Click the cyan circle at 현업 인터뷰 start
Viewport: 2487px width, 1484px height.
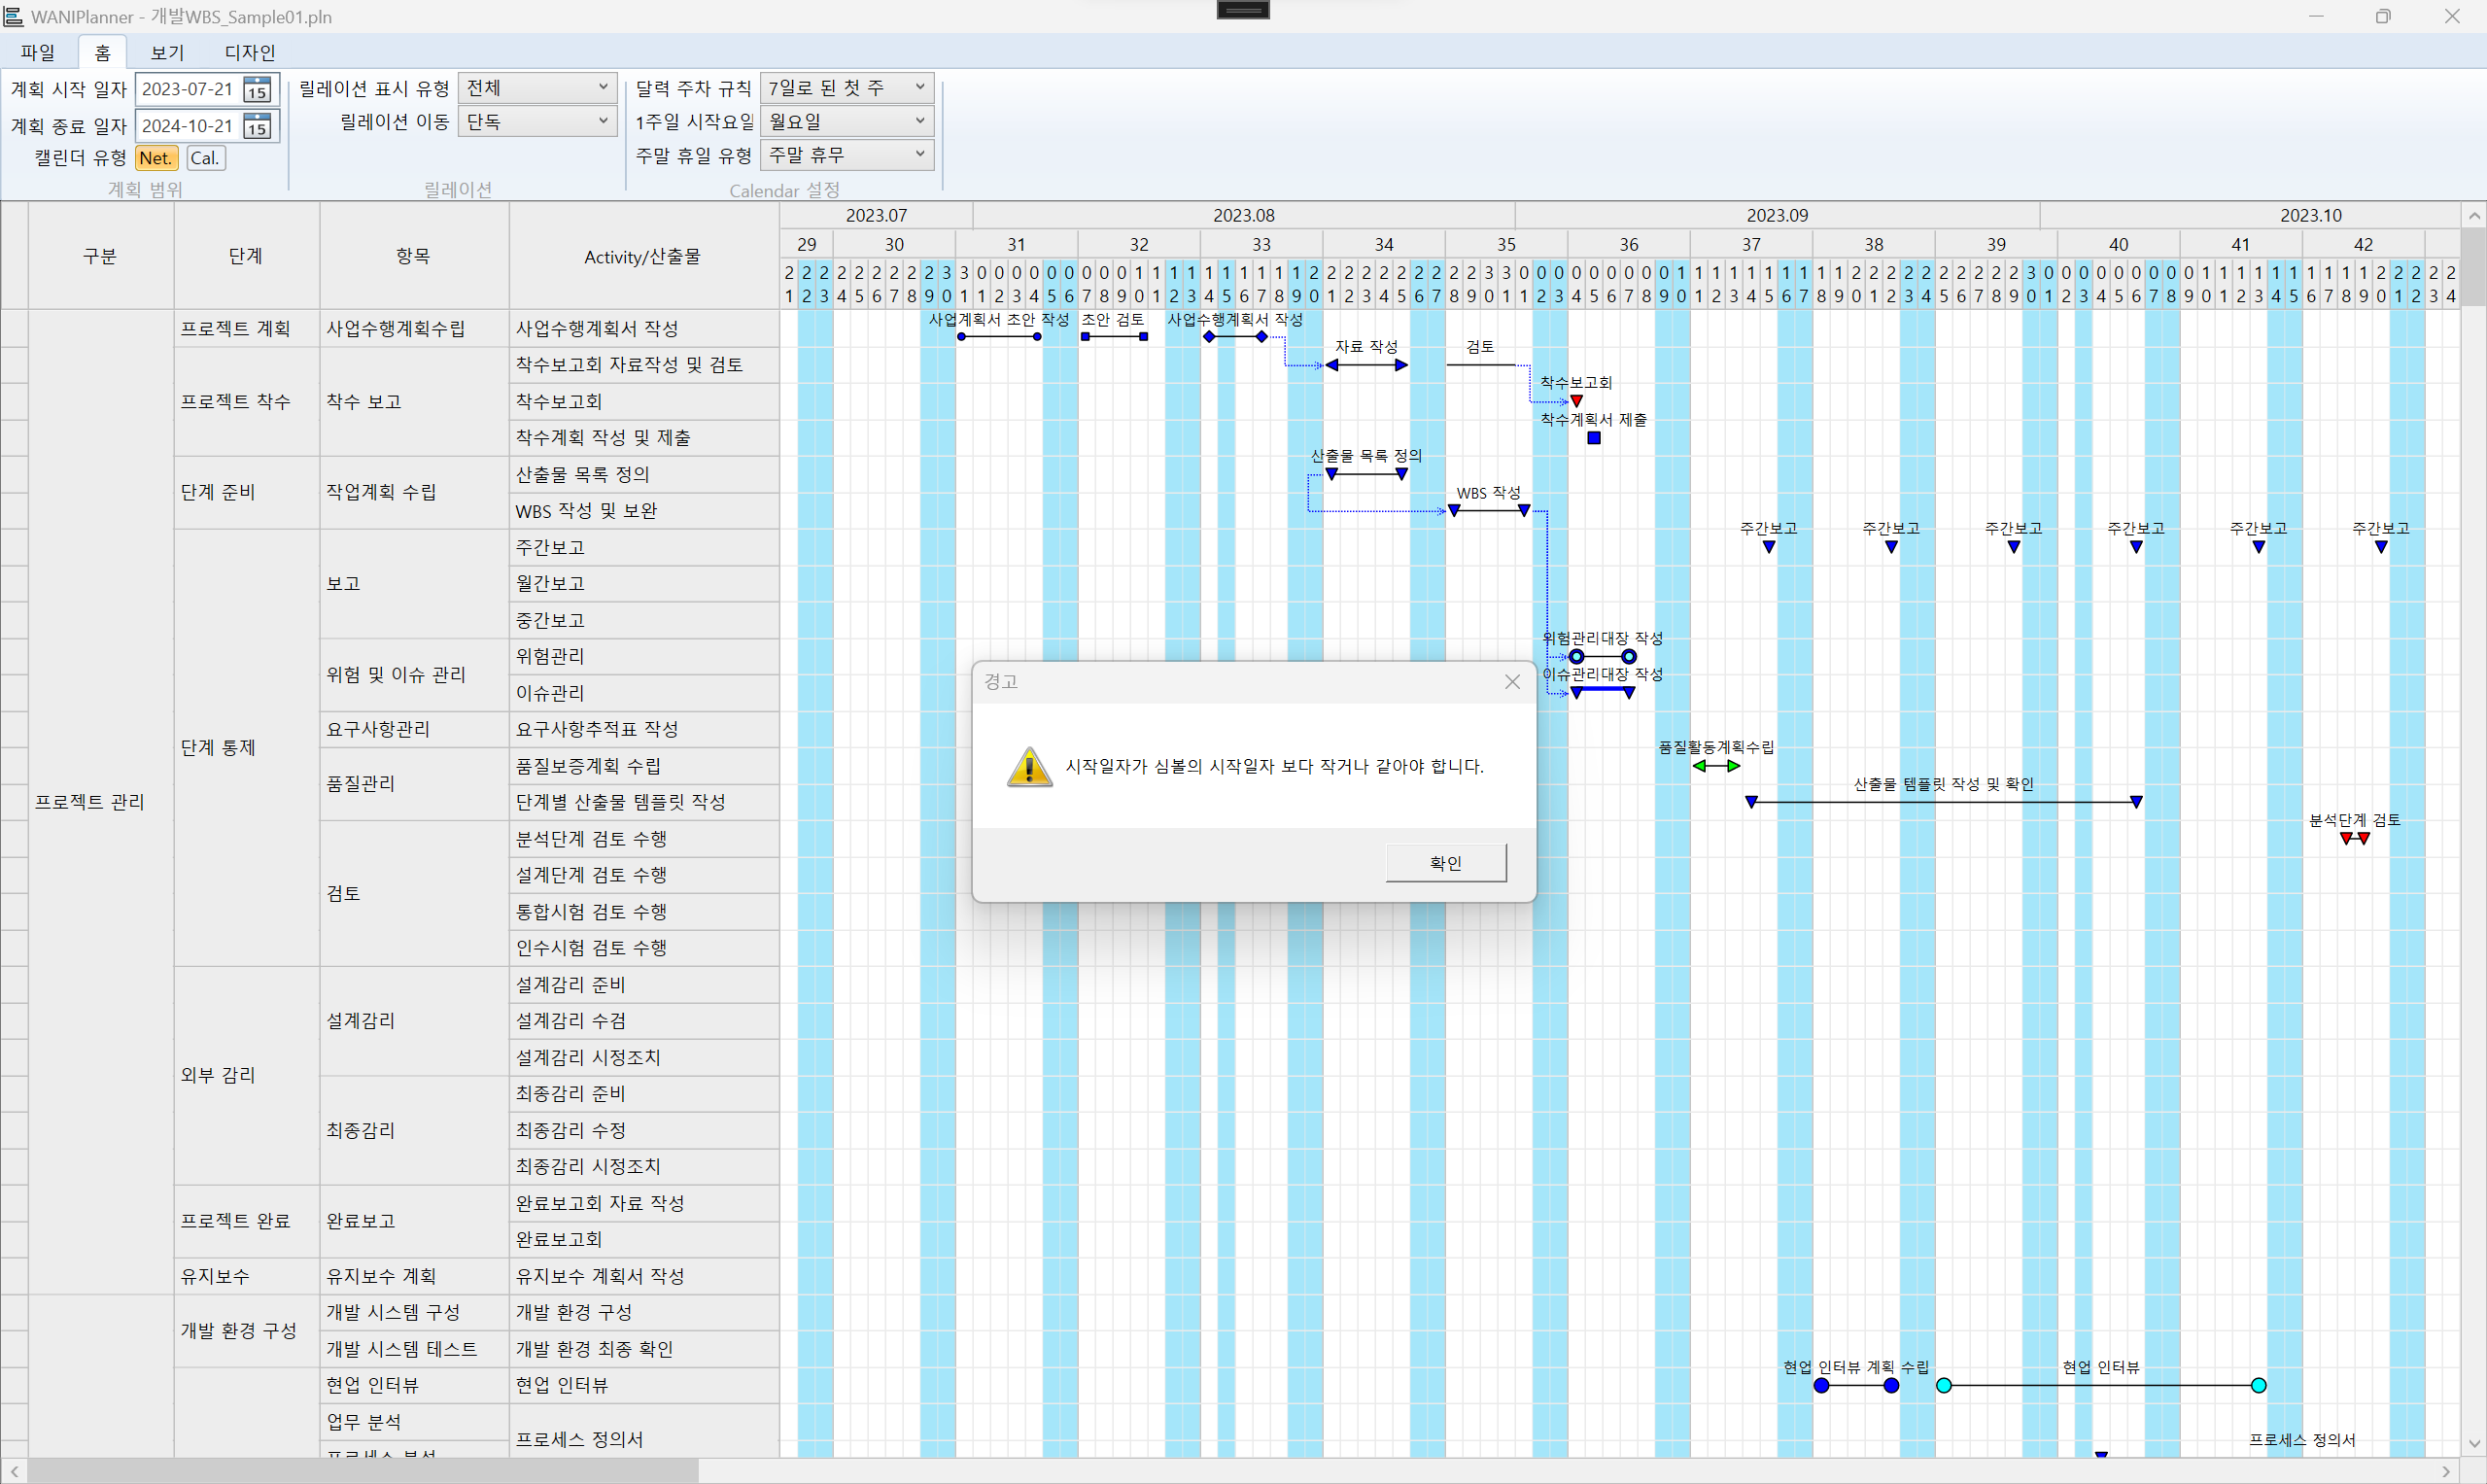point(1944,1385)
